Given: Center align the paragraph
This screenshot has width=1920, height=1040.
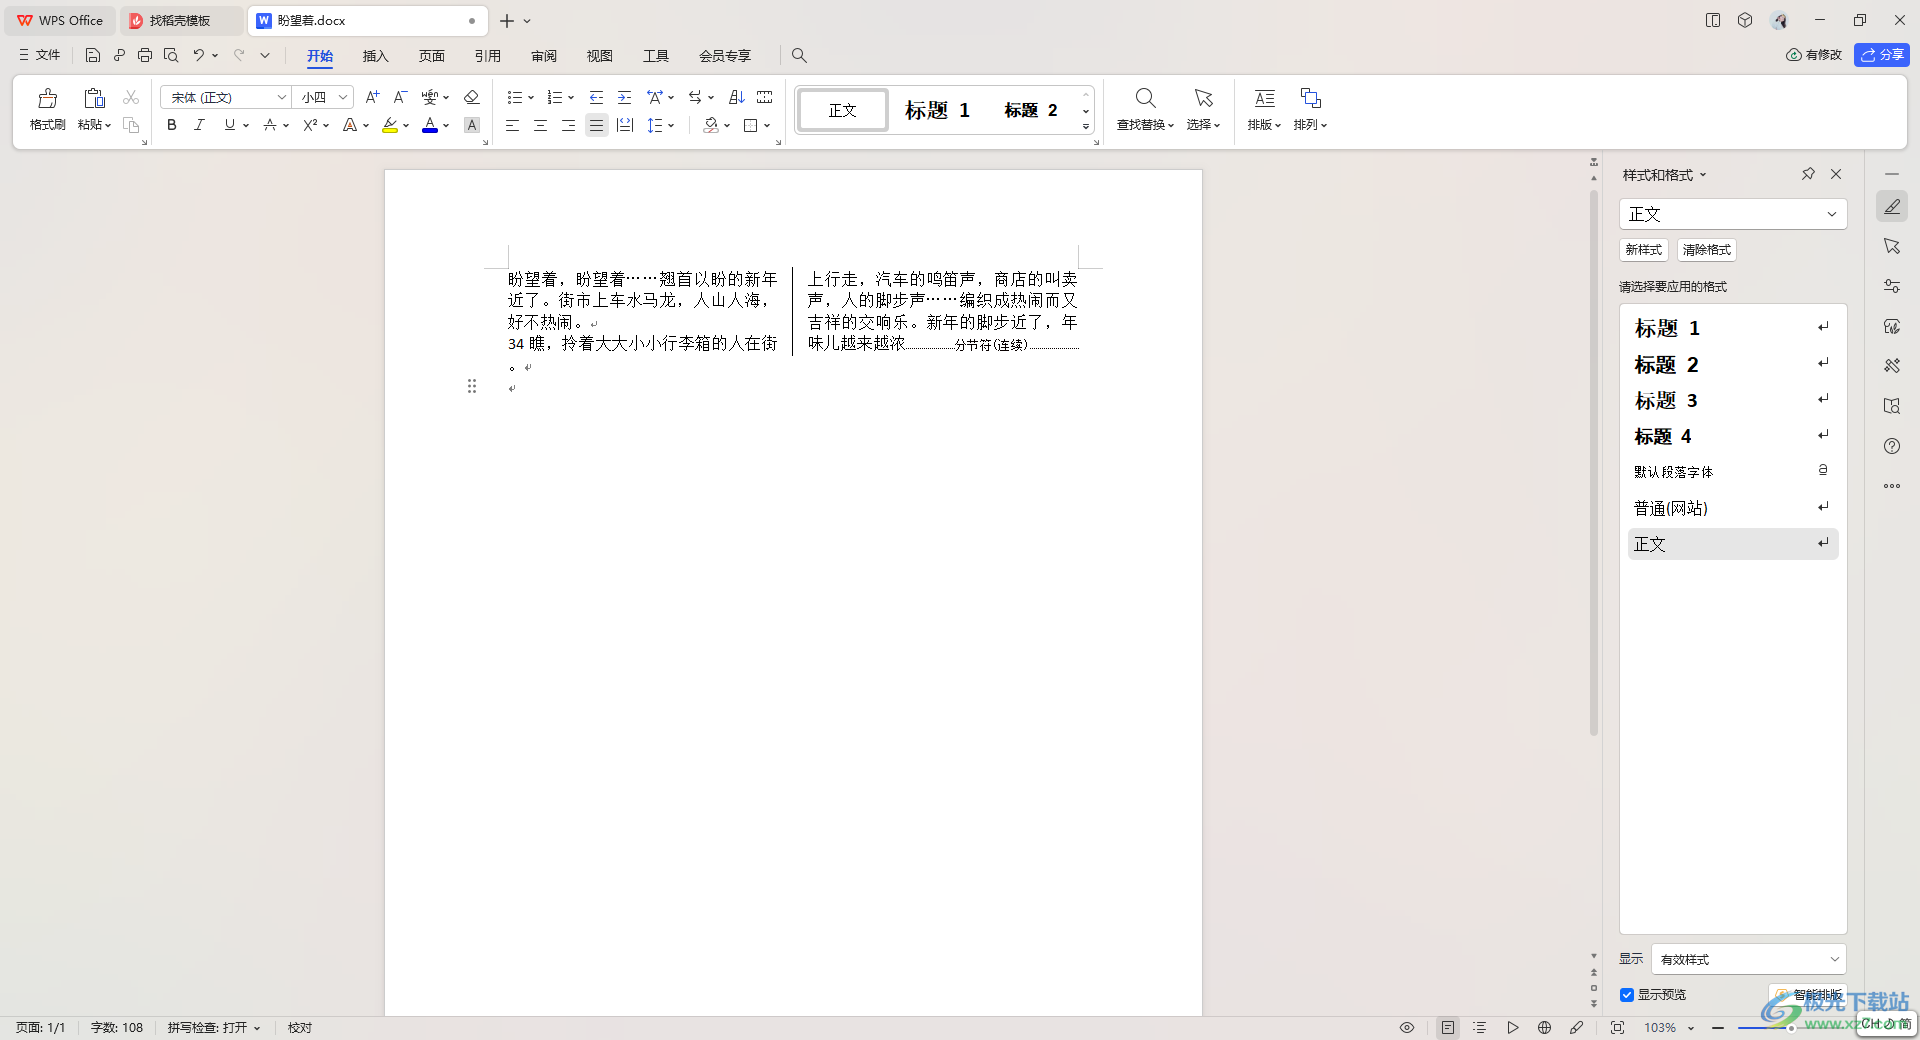Looking at the screenshot, I should [x=540, y=125].
